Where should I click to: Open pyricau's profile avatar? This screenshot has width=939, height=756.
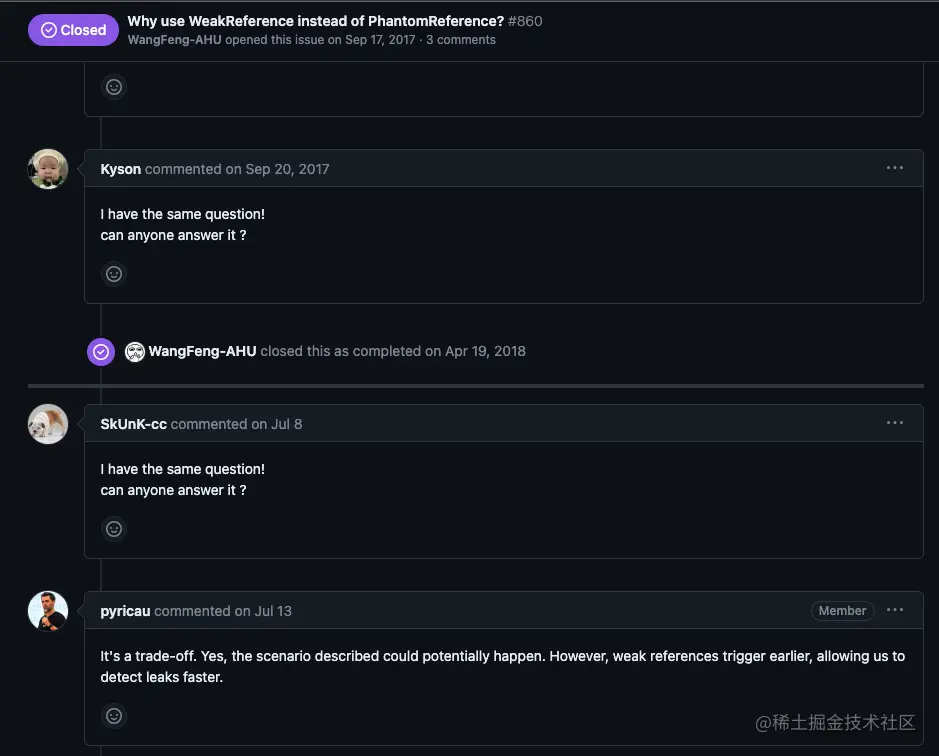[x=48, y=611]
